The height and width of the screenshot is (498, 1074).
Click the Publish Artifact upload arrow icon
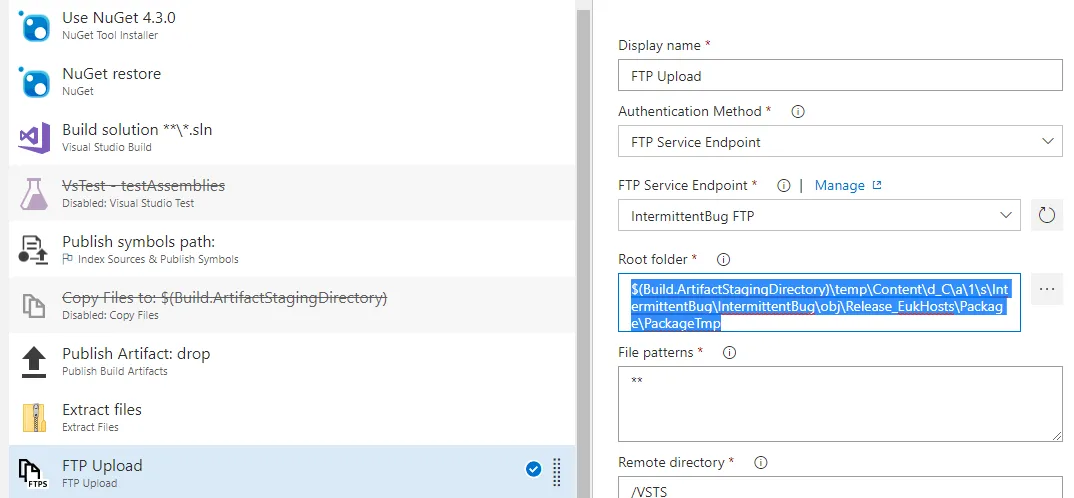pyautogui.click(x=35, y=362)
